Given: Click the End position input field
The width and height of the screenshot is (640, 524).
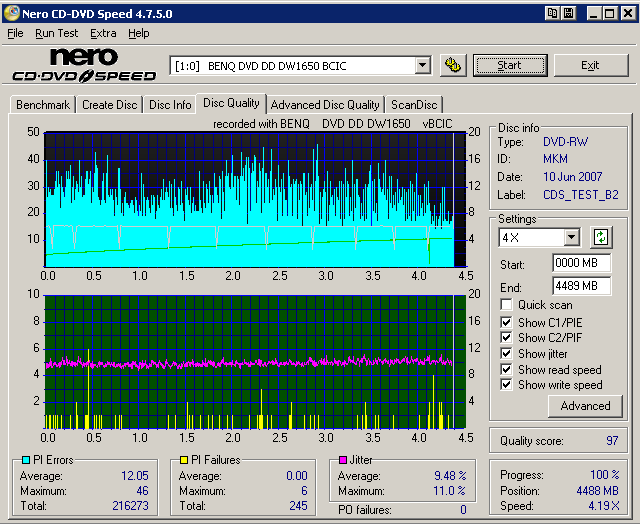Looking at the screenshot, I should 581,286.
